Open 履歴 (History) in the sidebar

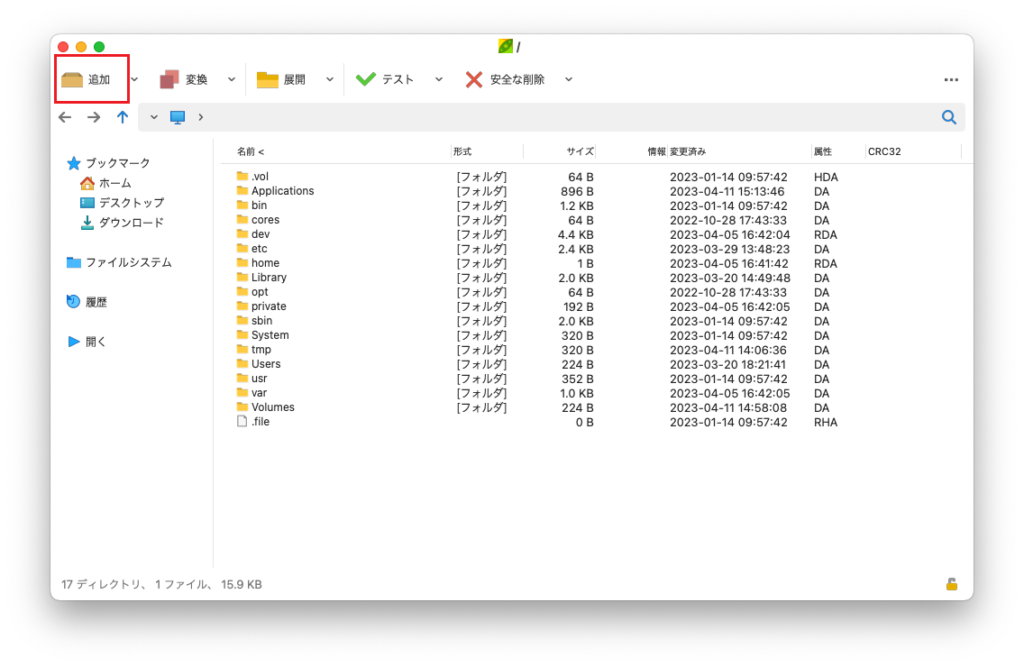(x=87, y=302)
